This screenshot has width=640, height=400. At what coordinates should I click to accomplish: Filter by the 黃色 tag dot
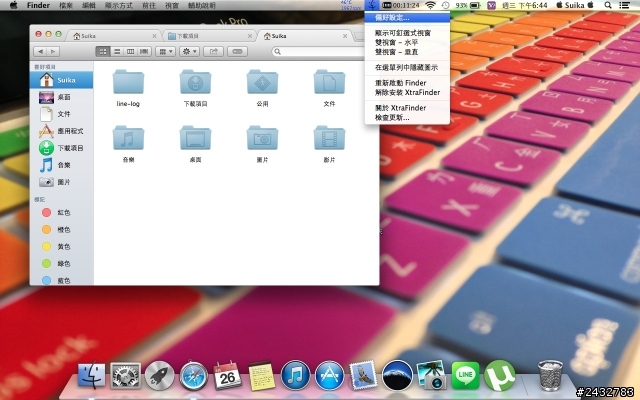click(x=47, y=247)
